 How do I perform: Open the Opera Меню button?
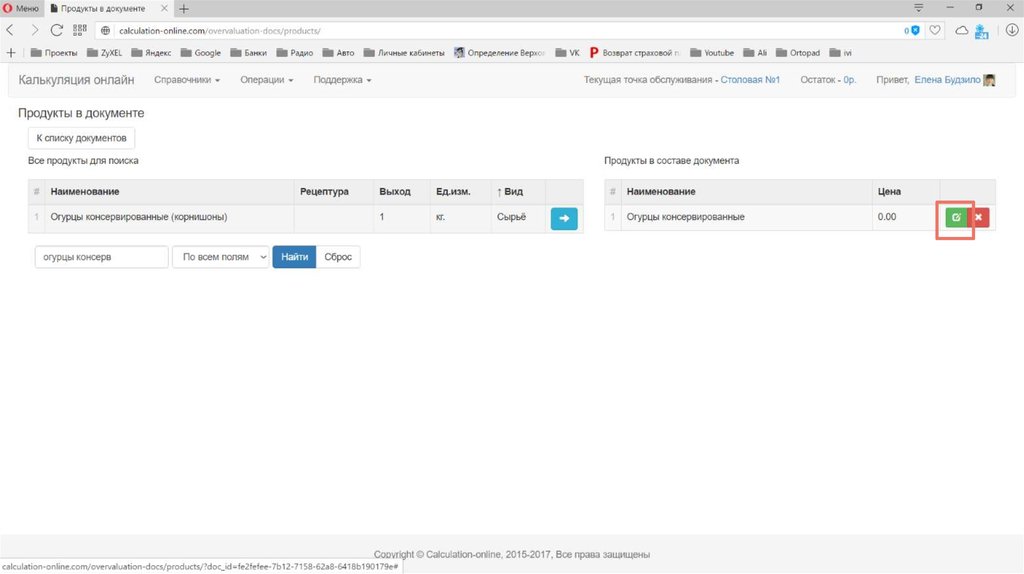[x=21, y=8]
